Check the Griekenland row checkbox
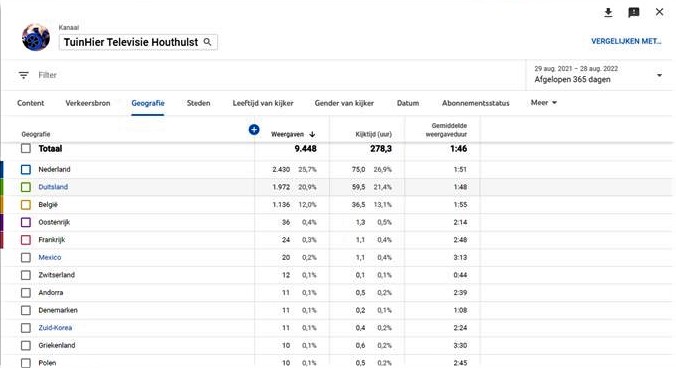This screenshot has height=368, width=676. (26, 346)
